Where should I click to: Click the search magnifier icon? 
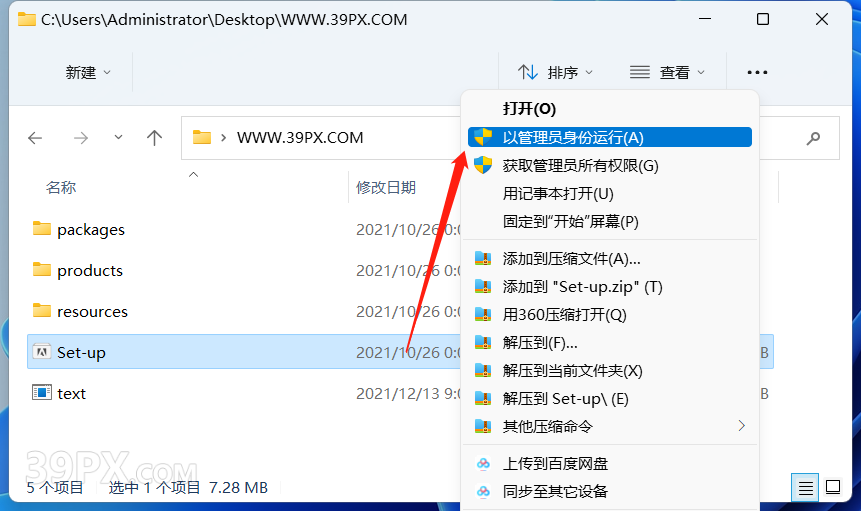coord(813,138)
